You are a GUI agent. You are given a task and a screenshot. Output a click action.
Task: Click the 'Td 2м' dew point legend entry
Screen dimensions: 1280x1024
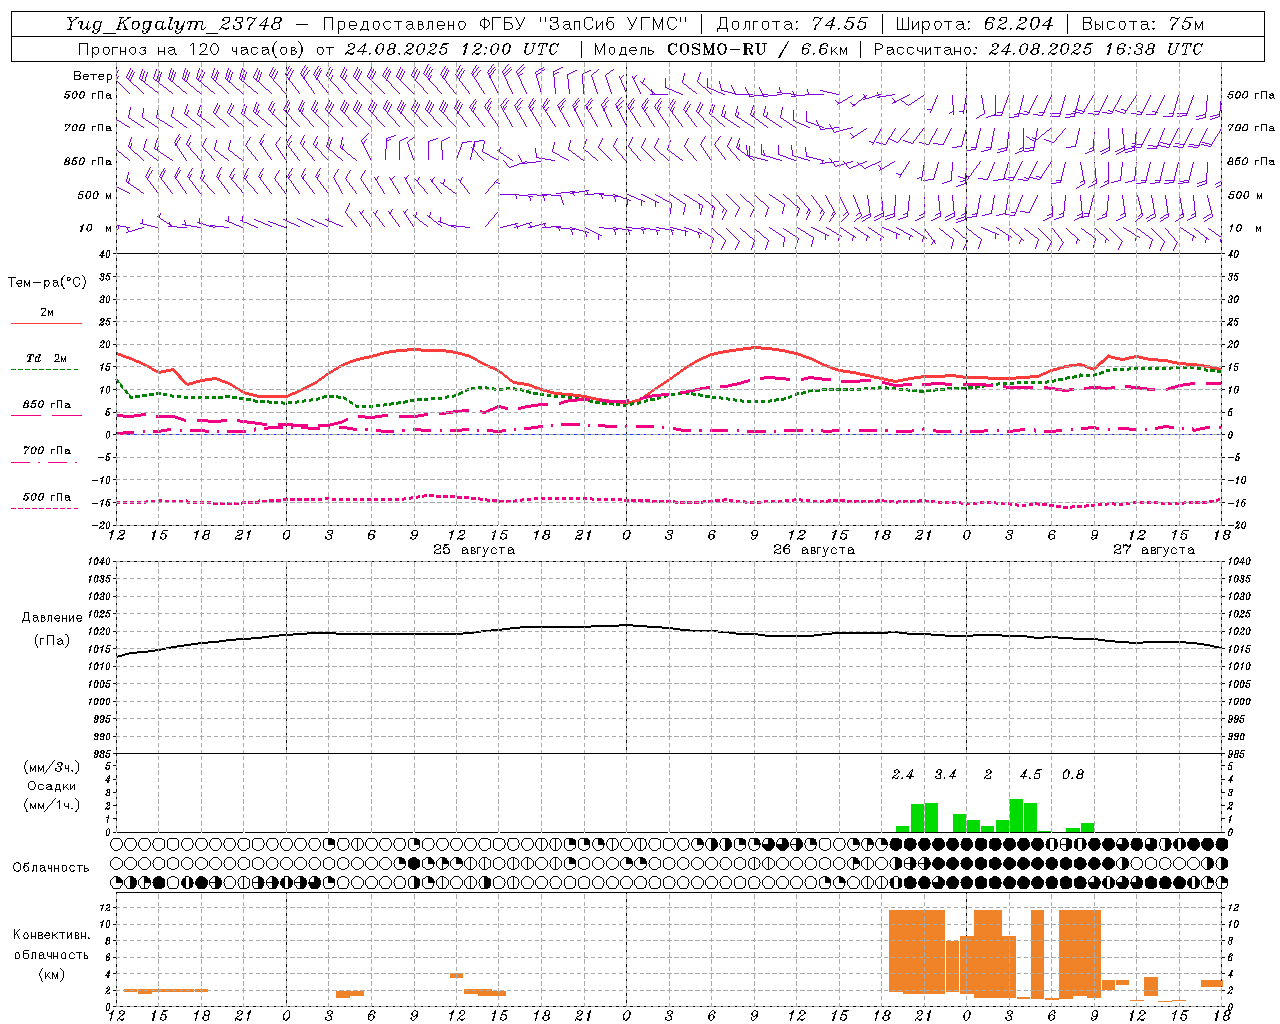coord(47,358)
